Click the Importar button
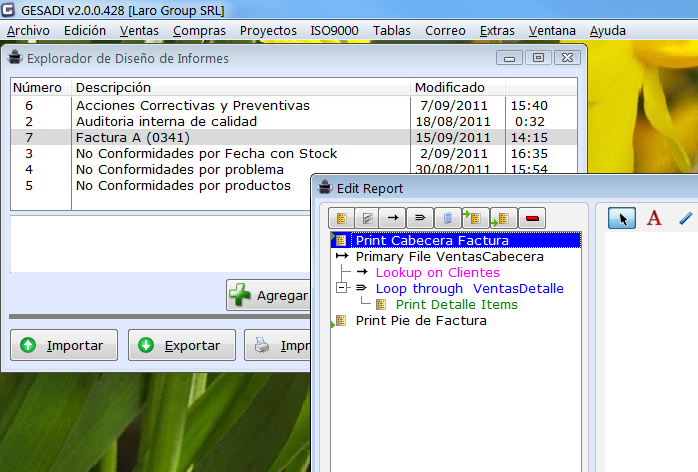Image resolution: width=698 pixels, height=472 pixels. click(64, 345)
